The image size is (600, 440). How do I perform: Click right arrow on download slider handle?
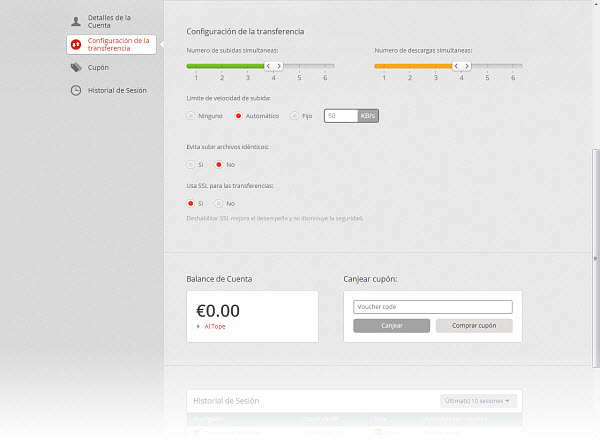467,66
